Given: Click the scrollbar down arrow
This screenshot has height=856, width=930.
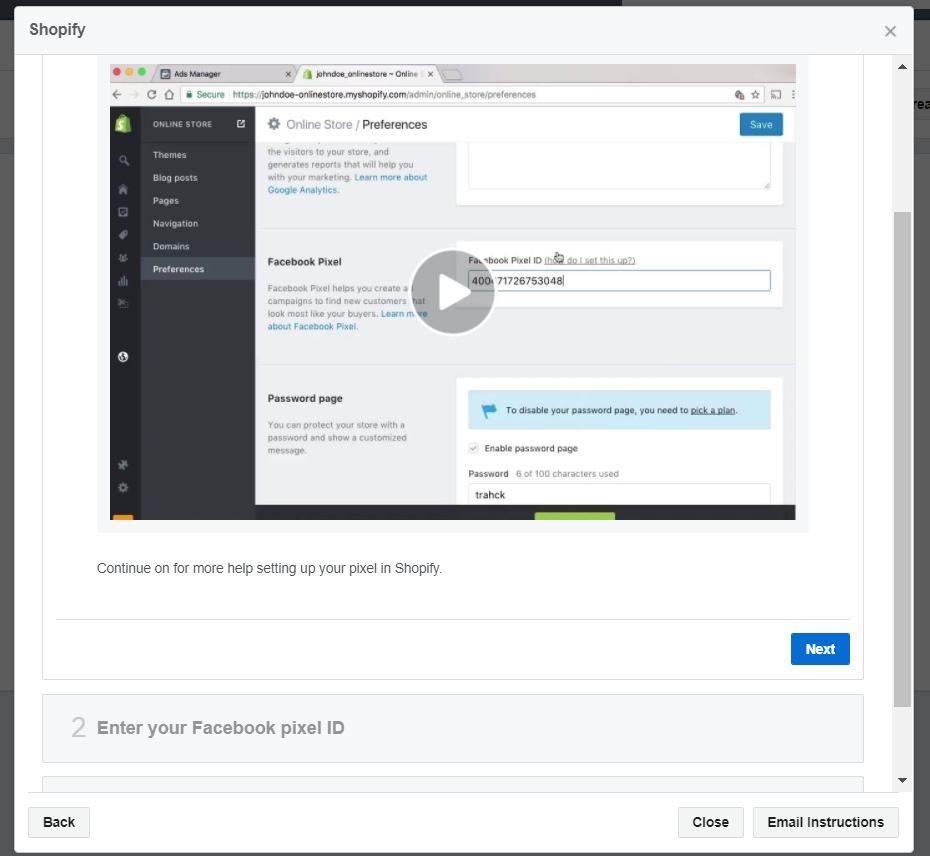Looking at the screenshot, I should [x=902, y=780].
